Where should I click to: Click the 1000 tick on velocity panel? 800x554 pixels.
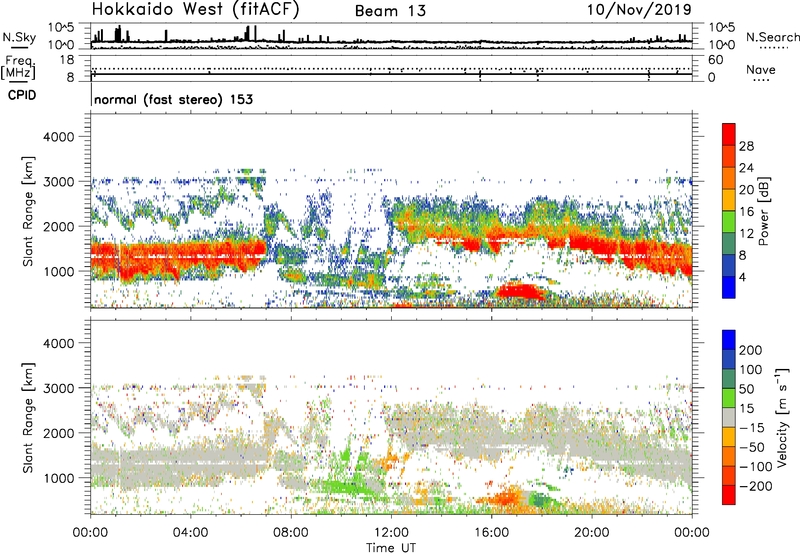tap(59, 478)
